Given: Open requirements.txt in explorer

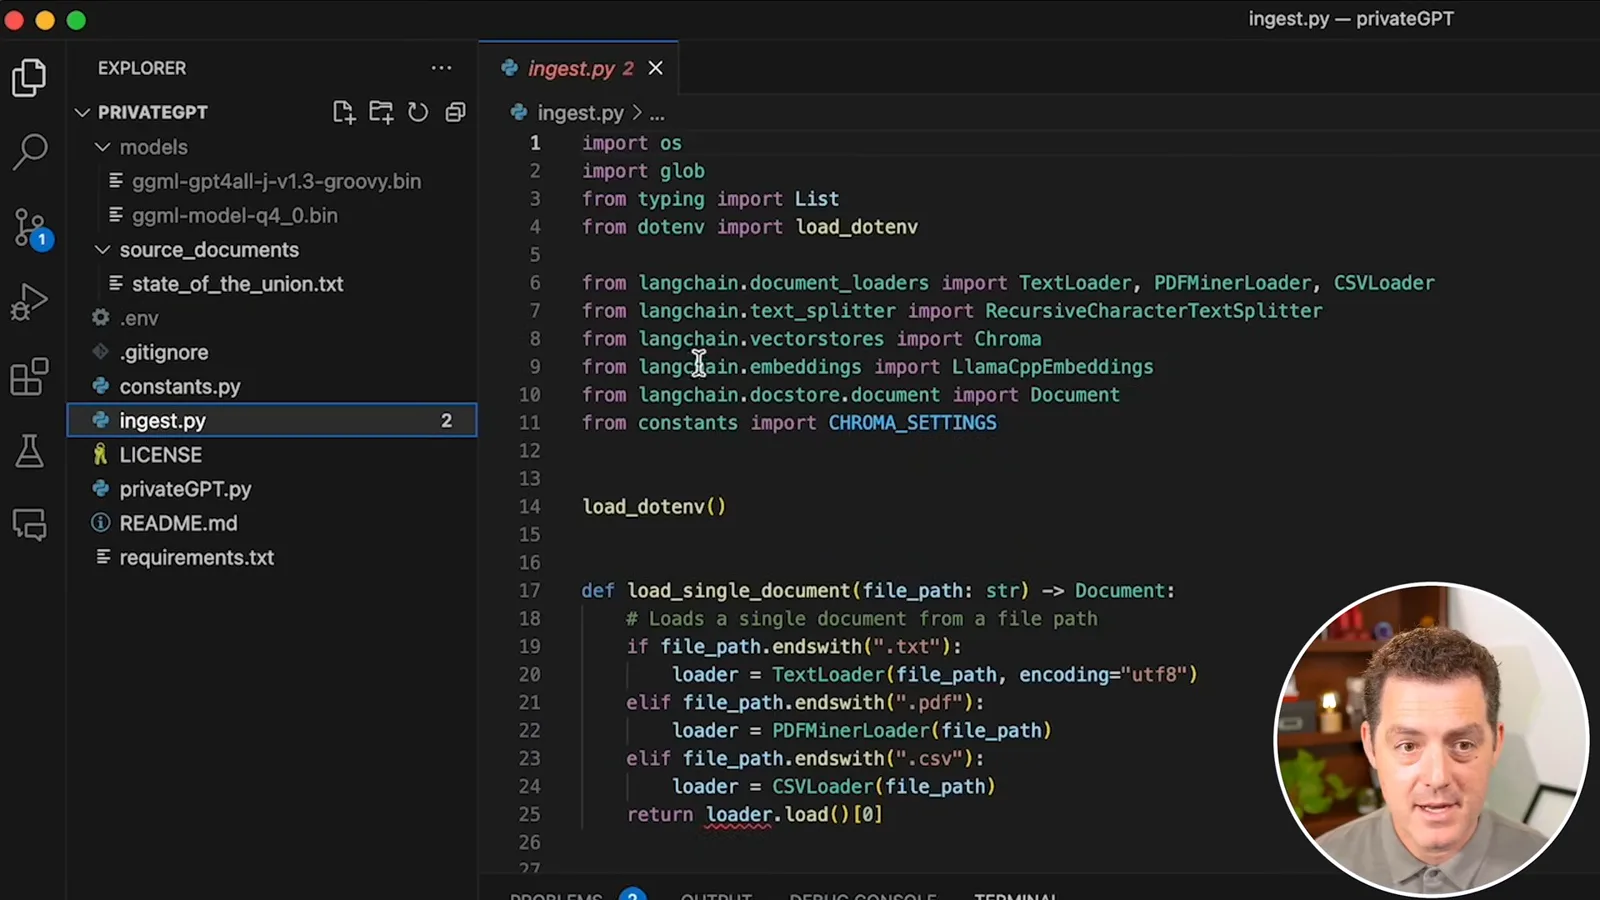Looking at the screenshot, I should 196,557.
